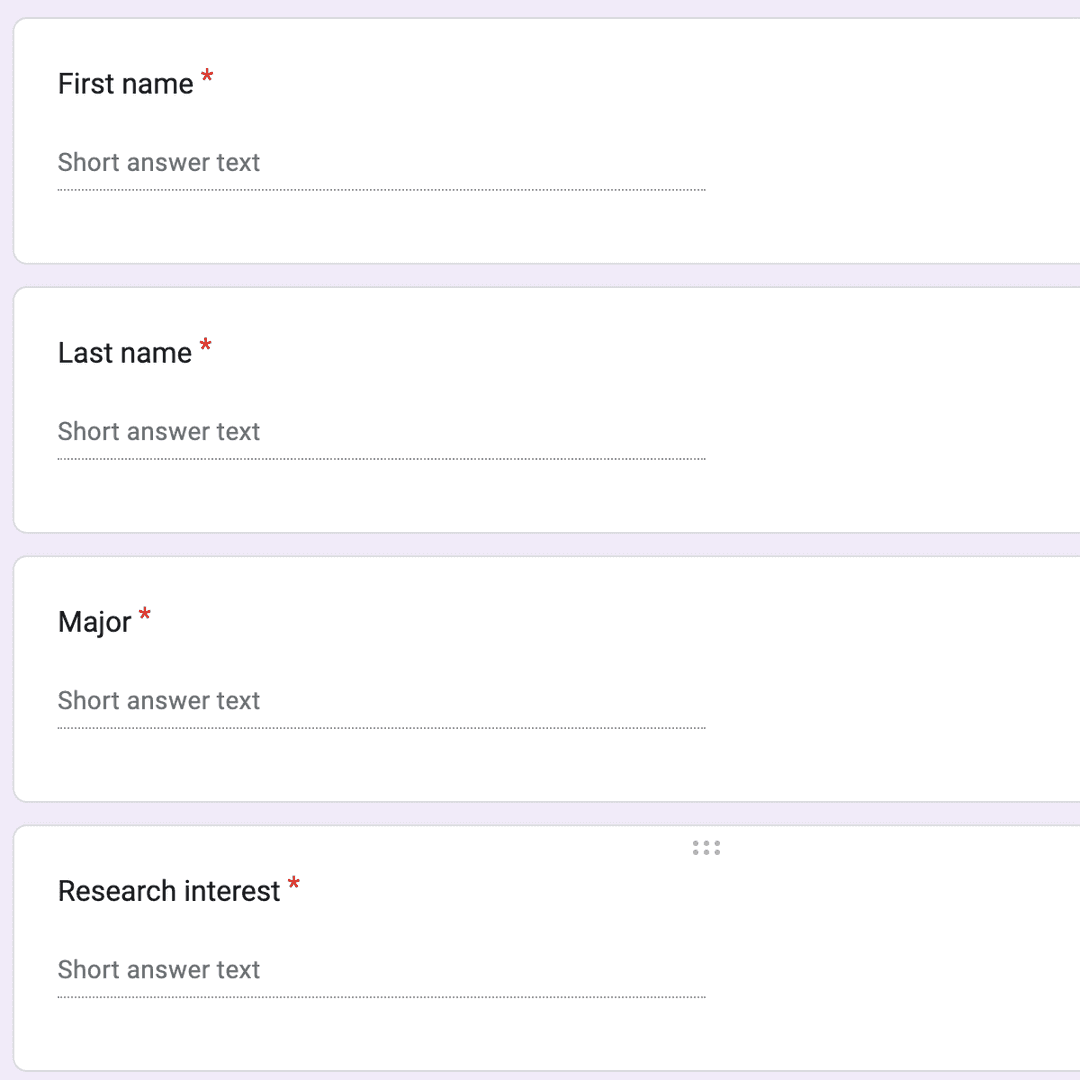This screenshot has width=1080, height=1080.
Task: Select the Last name short answer field
Action: click(380, 432)
